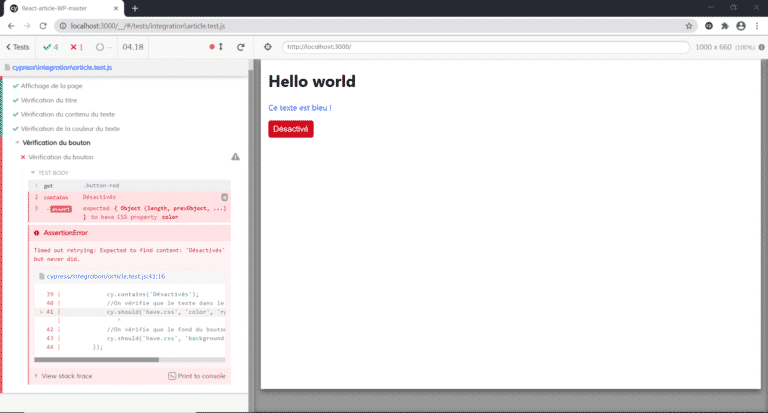
Task: Click the pin icon on contains command
Action: (224, 197)
